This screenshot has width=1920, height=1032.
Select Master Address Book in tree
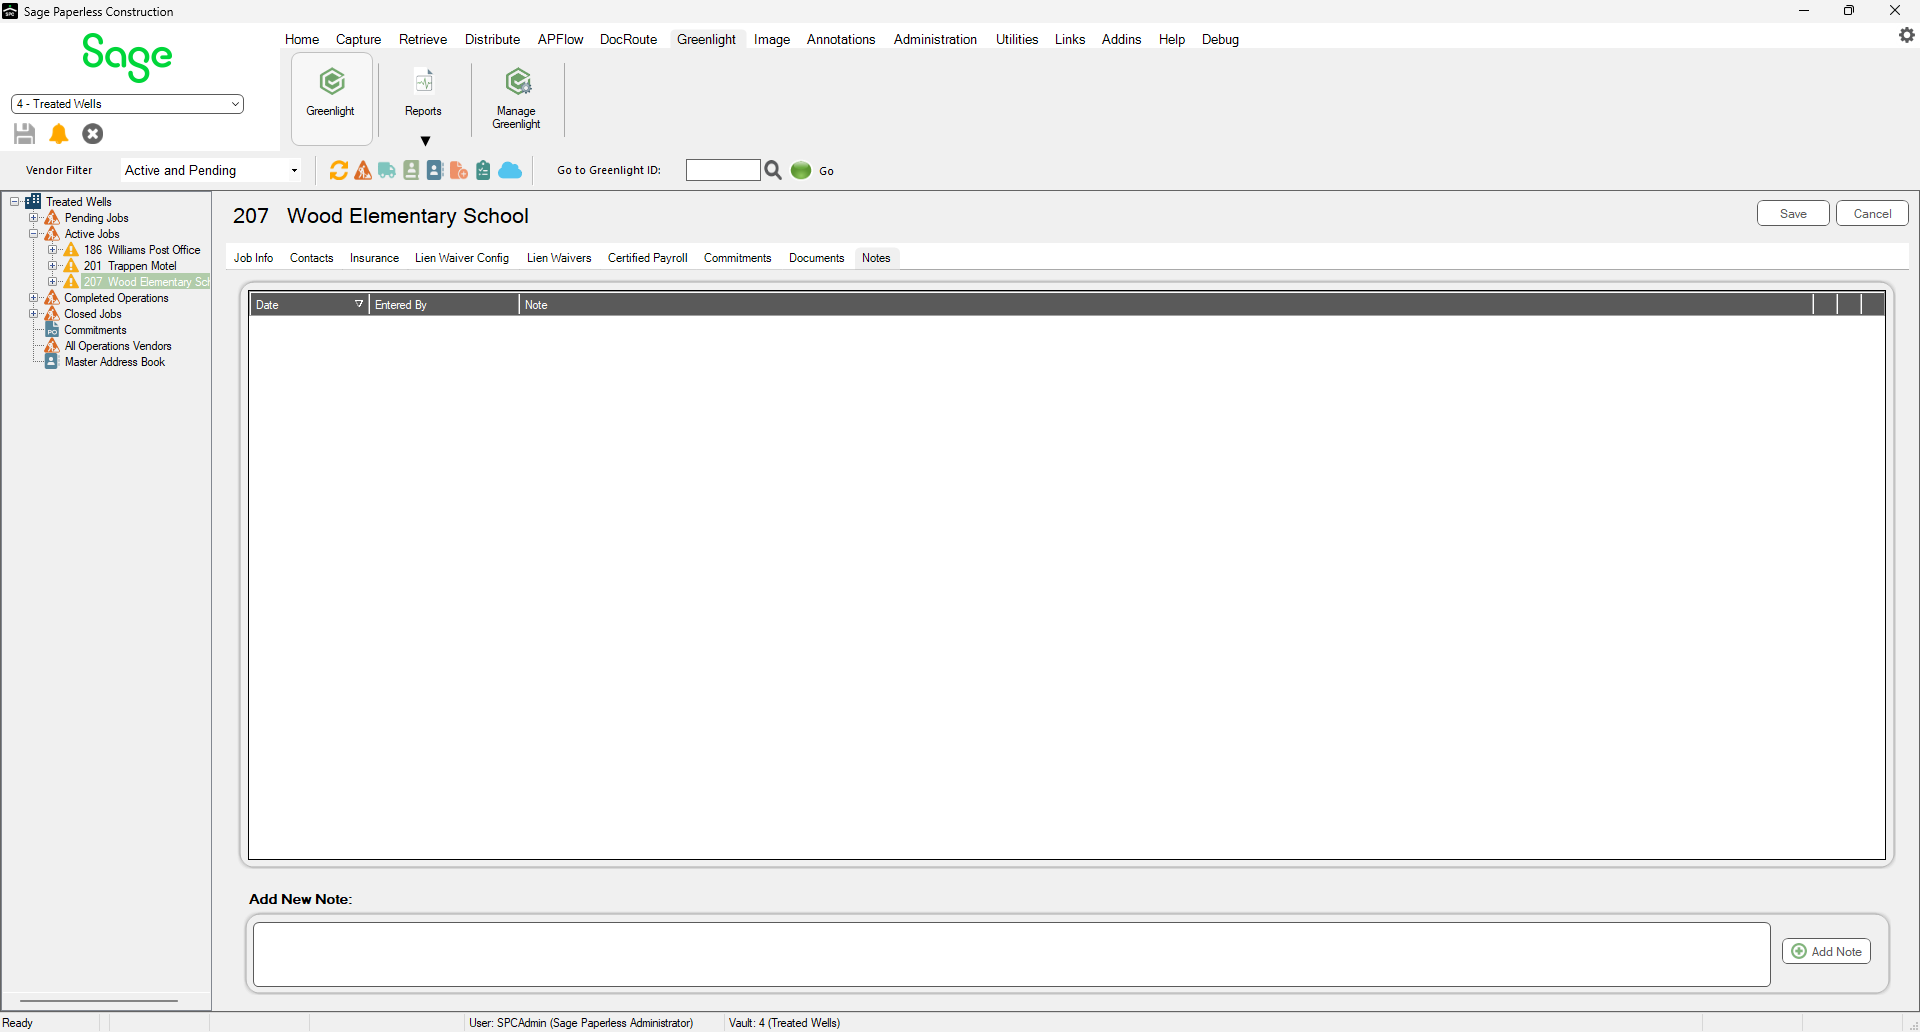pyautogui.click(x=115, y=362)
